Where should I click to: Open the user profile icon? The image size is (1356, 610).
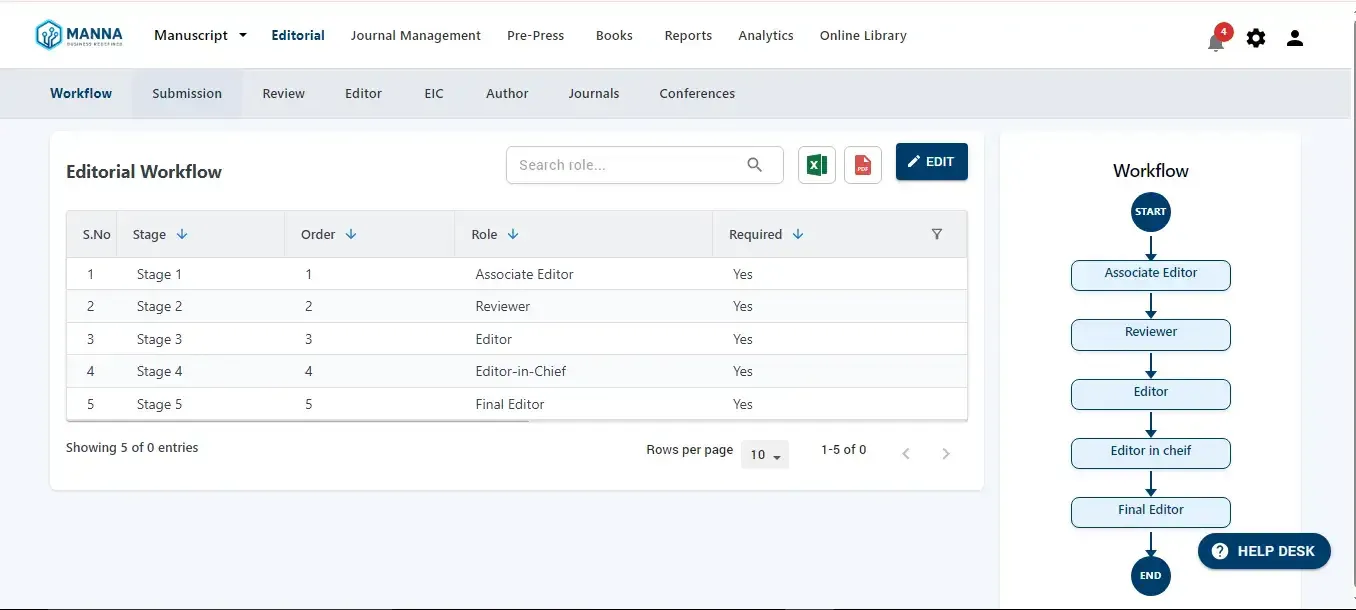coord(1295,38)
